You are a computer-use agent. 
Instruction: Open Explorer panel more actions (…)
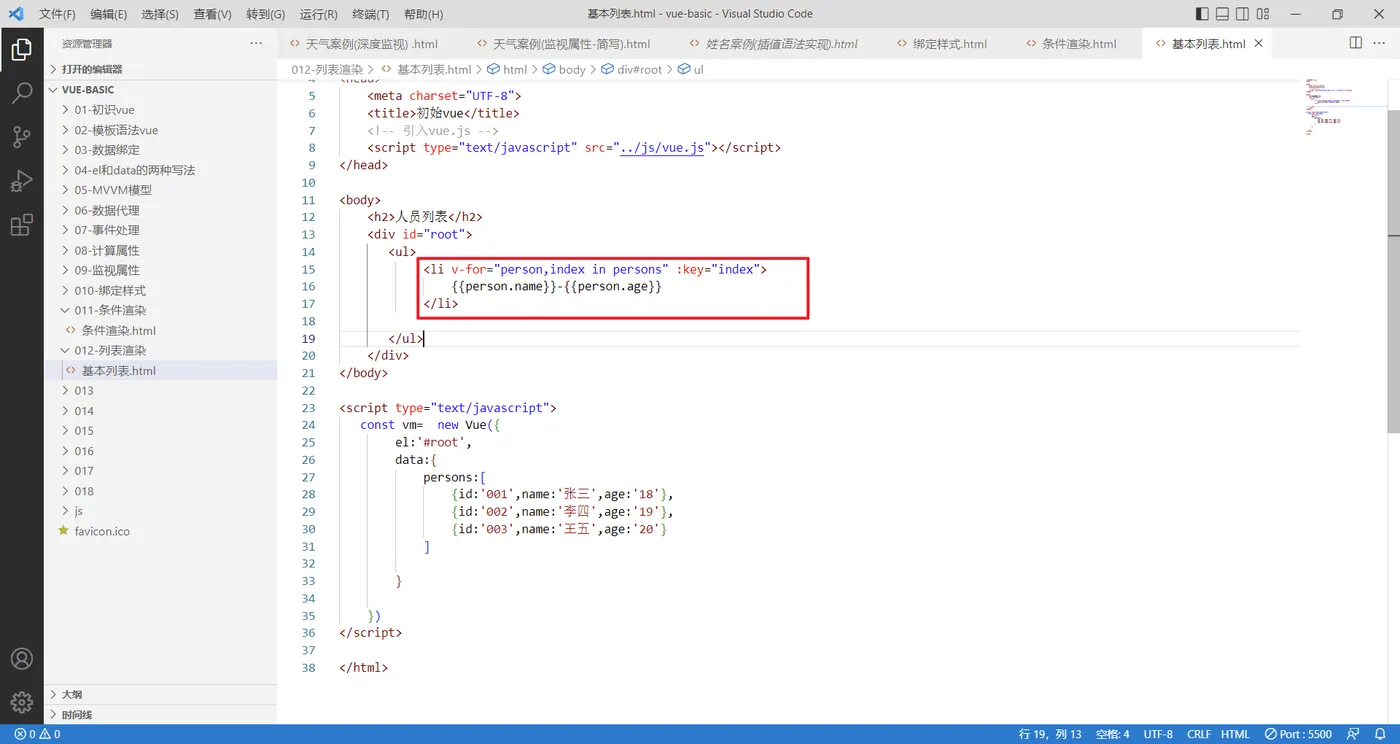coord(256,43)
